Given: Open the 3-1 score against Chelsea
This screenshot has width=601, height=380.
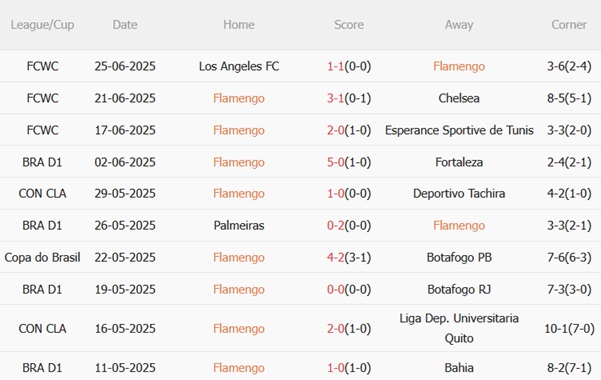Looking at the screenshot, I should pos(335,98).
